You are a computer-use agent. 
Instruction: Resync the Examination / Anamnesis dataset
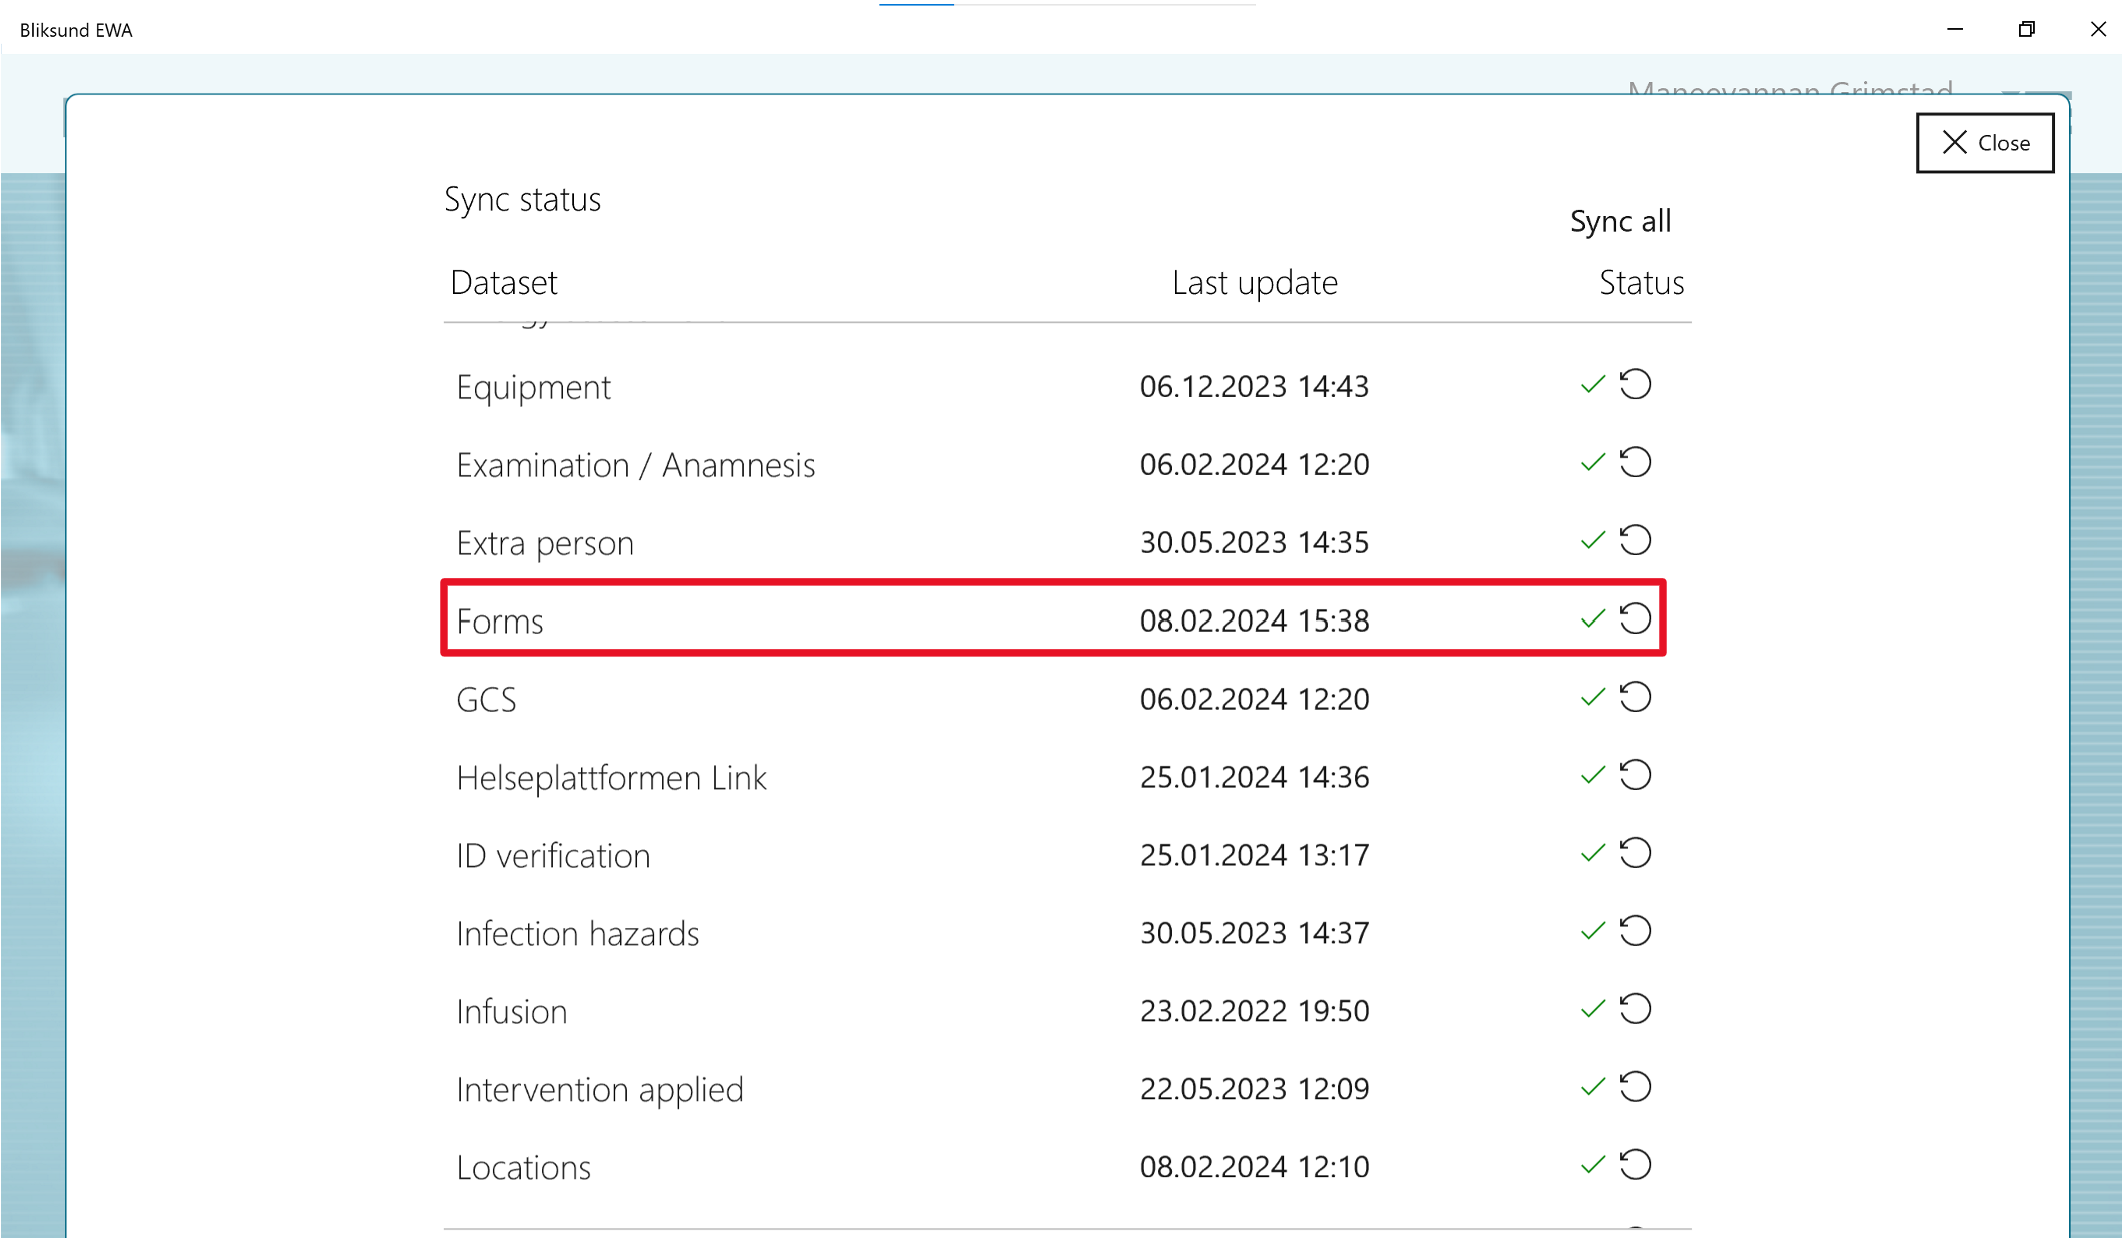coord(1635,463)
